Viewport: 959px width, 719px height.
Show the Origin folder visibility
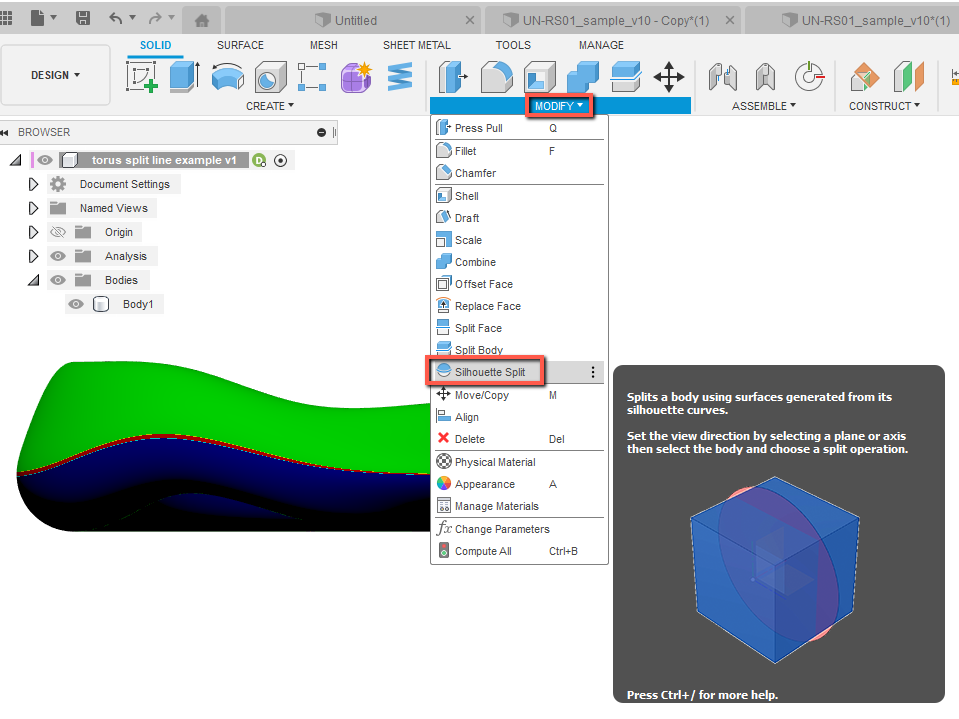pos(58,231)
